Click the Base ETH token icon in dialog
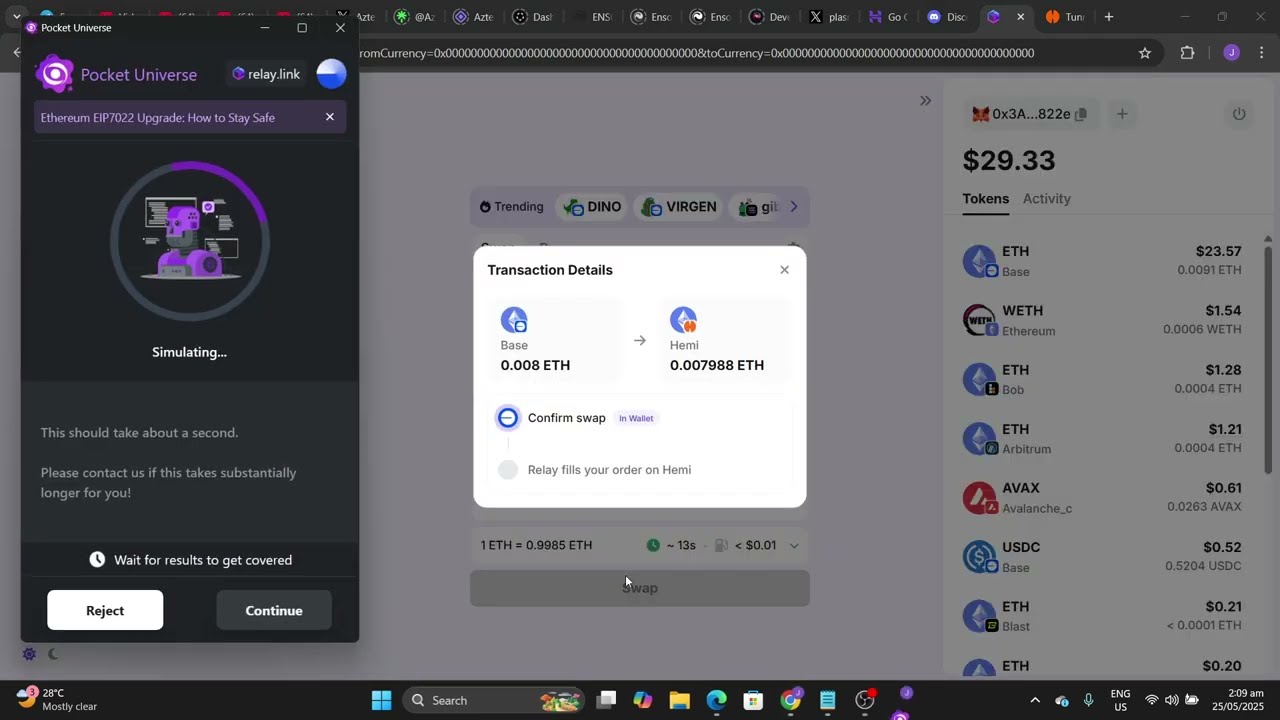Screen dimensions: 1280x720 click(514, 320)
